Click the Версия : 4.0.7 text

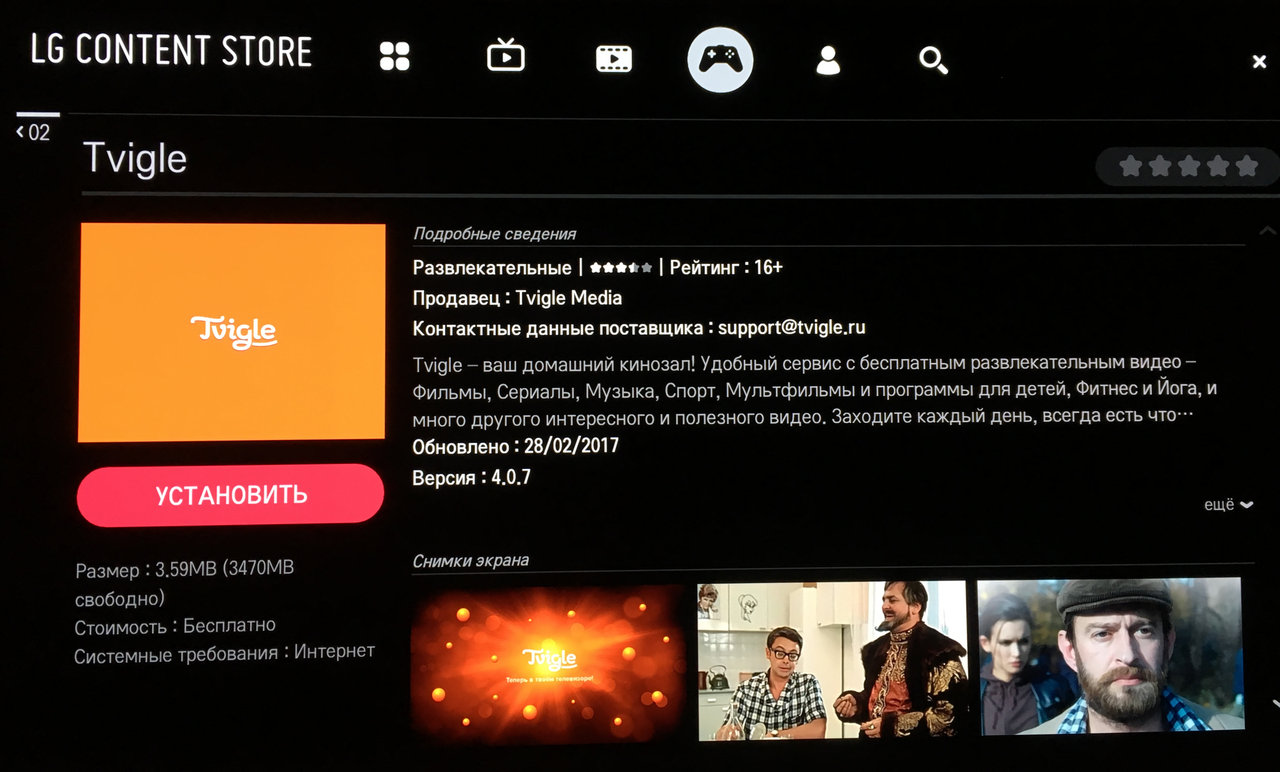coord(472,478)
